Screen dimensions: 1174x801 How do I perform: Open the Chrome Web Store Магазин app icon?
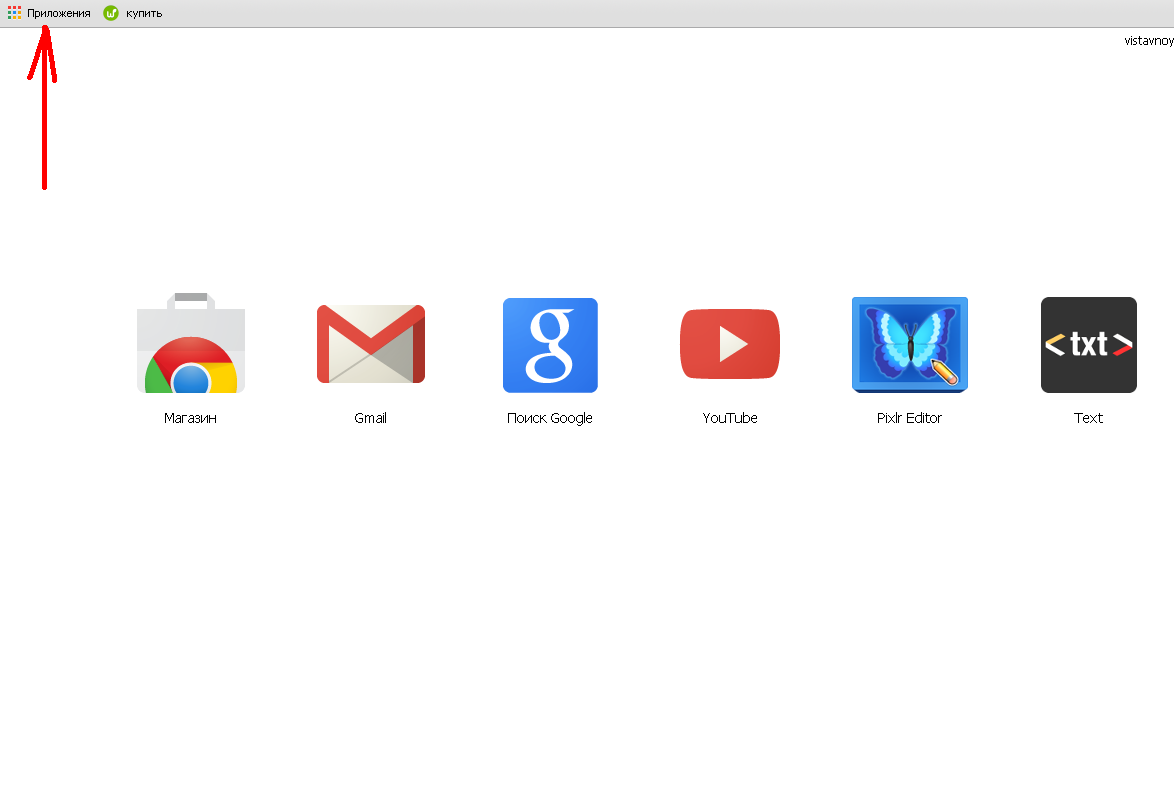191,343
